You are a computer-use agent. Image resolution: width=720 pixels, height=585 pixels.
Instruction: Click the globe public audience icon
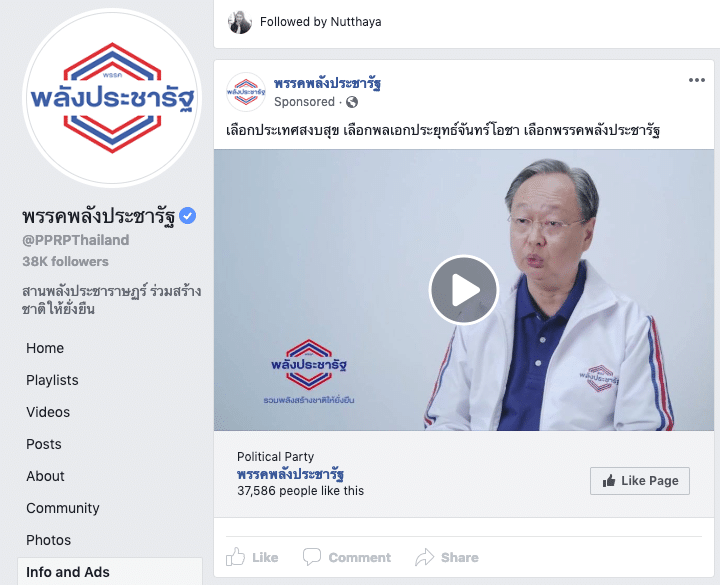[x=352, y=102]
